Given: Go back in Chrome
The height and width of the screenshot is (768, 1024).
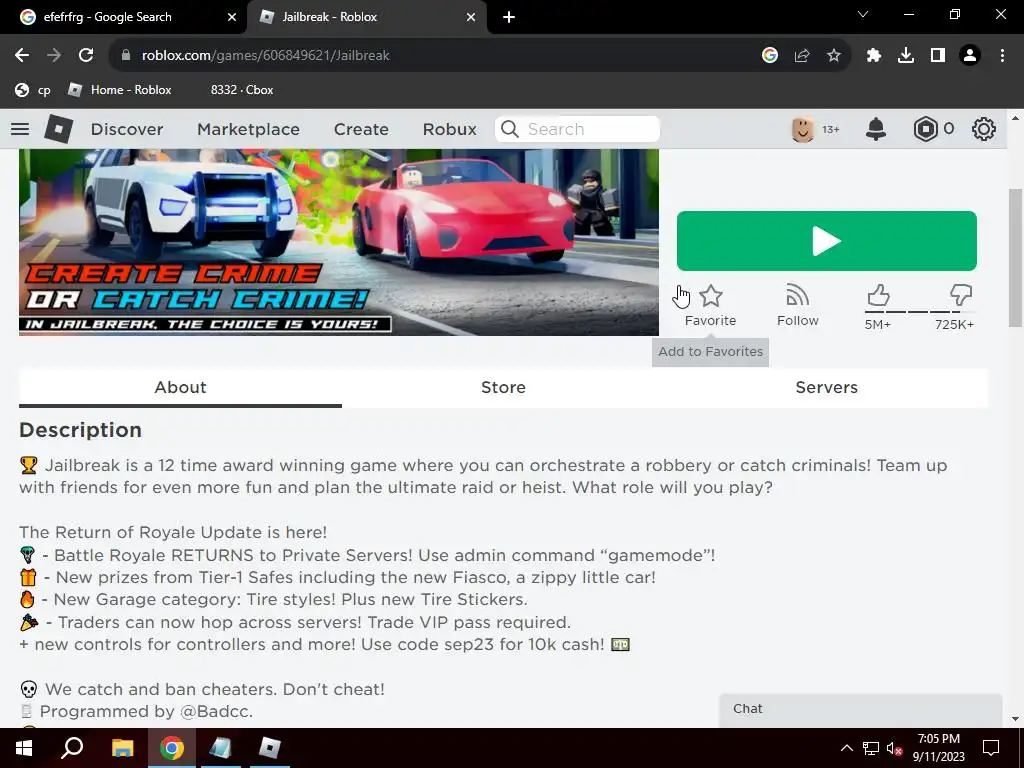Looking at the screenshot, I should [x=22, y=56].
